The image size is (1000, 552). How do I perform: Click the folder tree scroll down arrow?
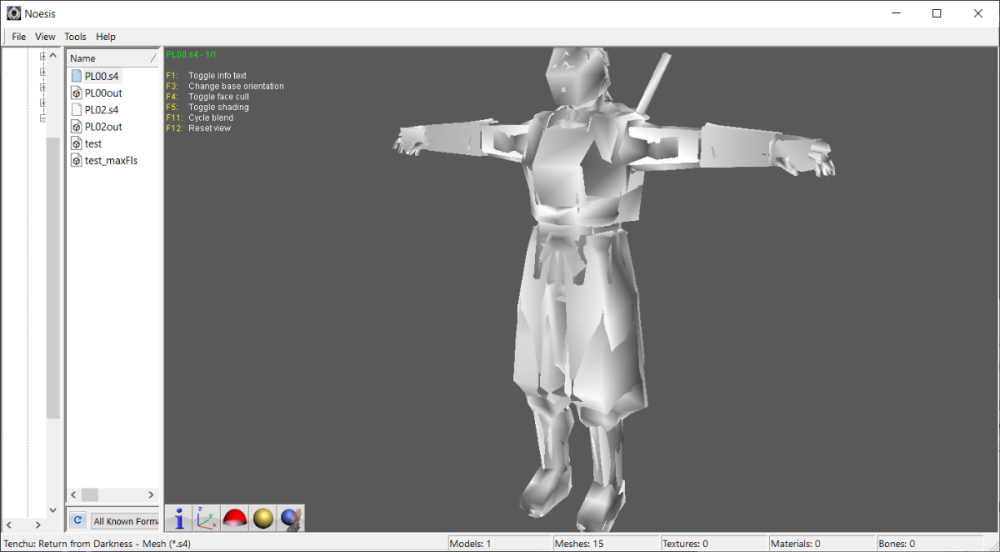click(54, 510)
